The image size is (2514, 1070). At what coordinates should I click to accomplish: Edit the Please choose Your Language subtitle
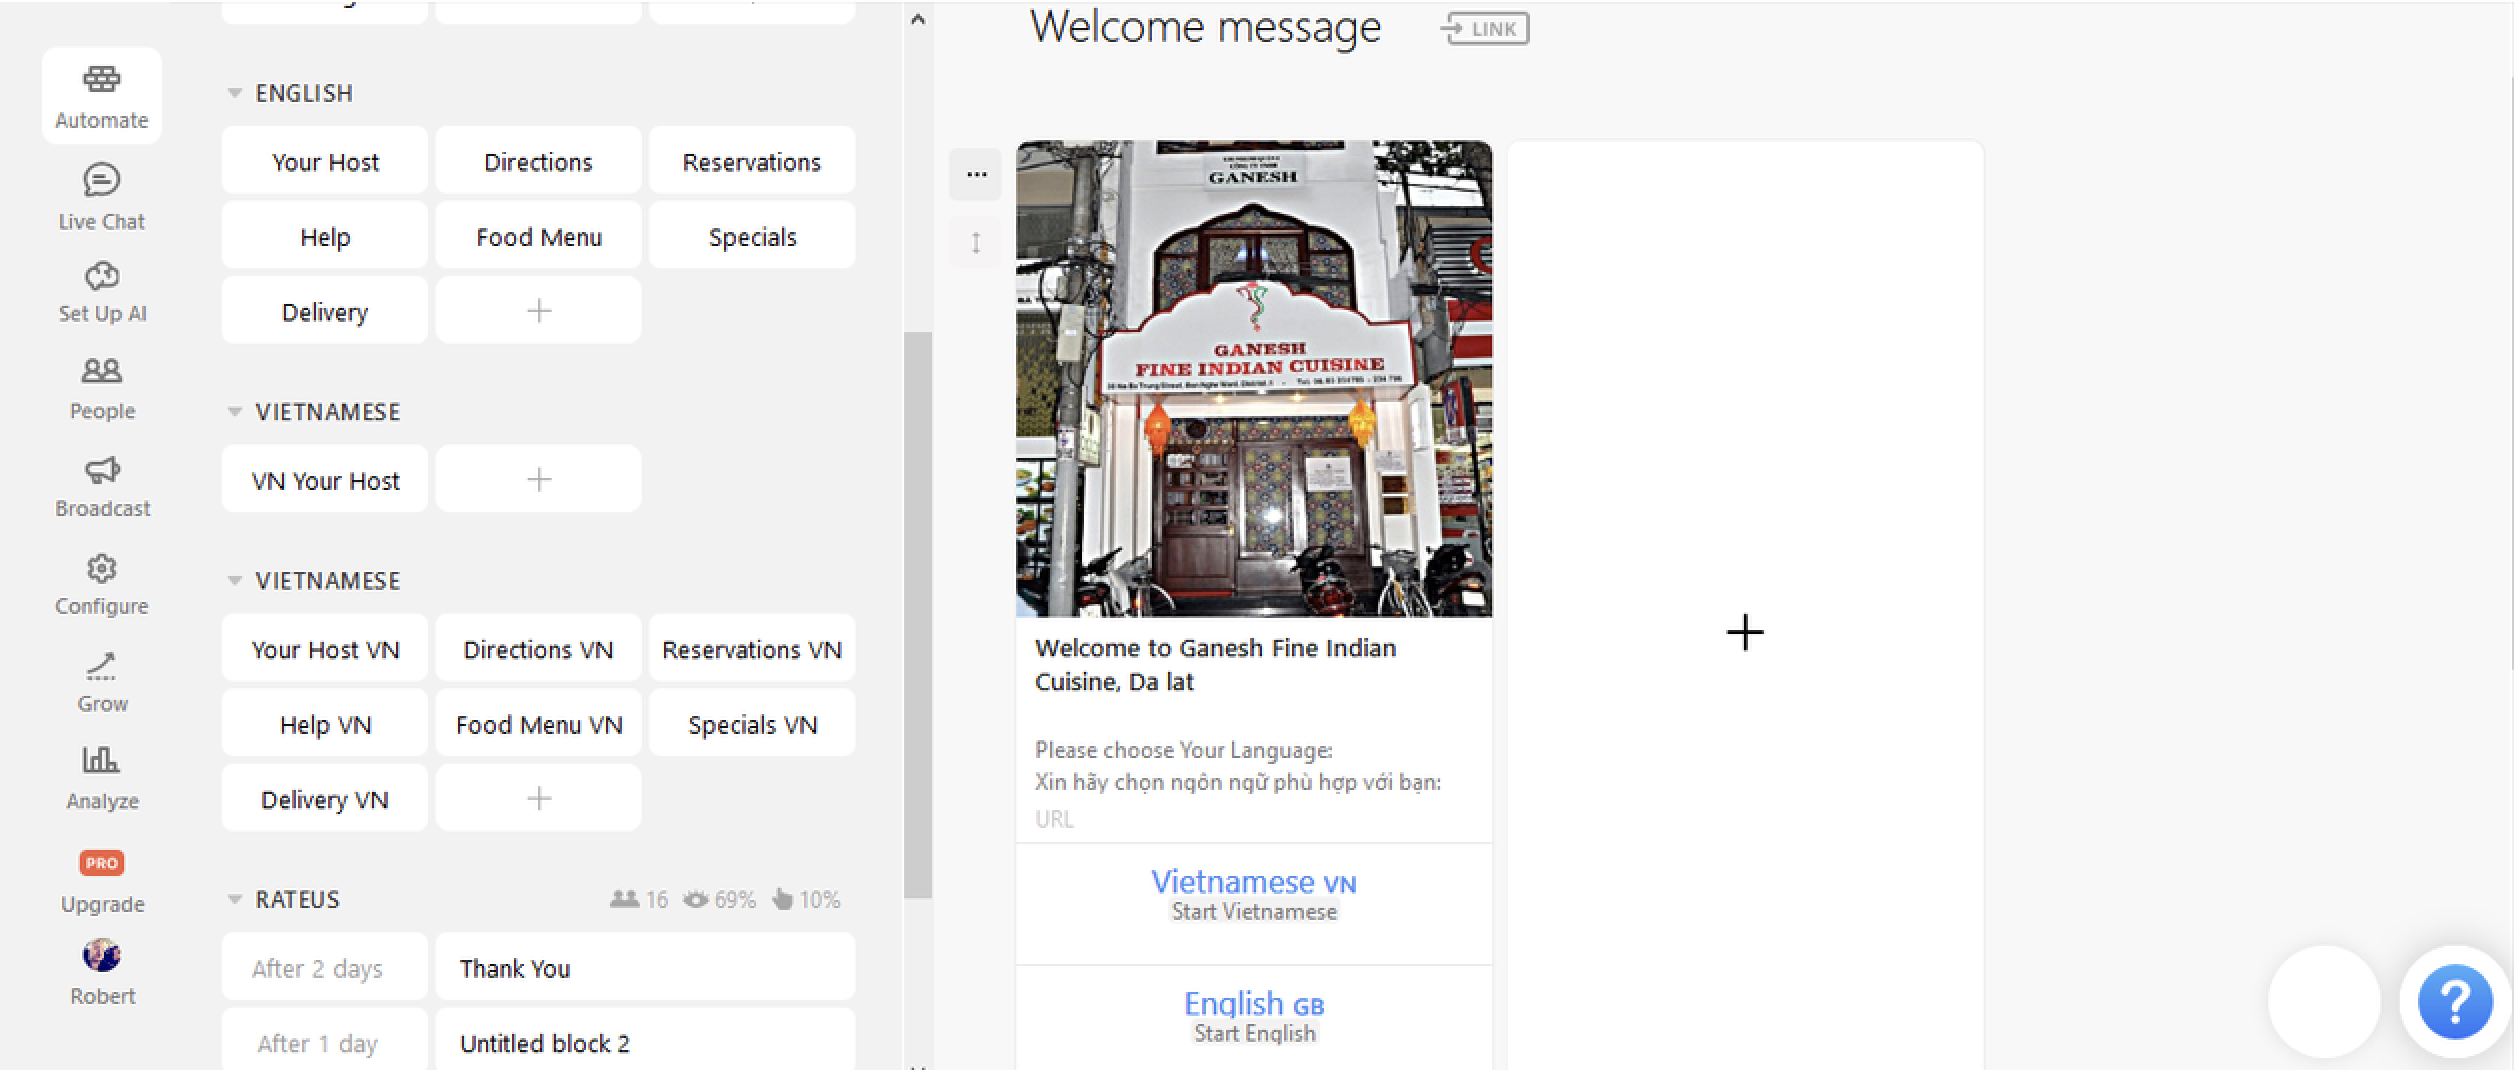(1238, 766)
